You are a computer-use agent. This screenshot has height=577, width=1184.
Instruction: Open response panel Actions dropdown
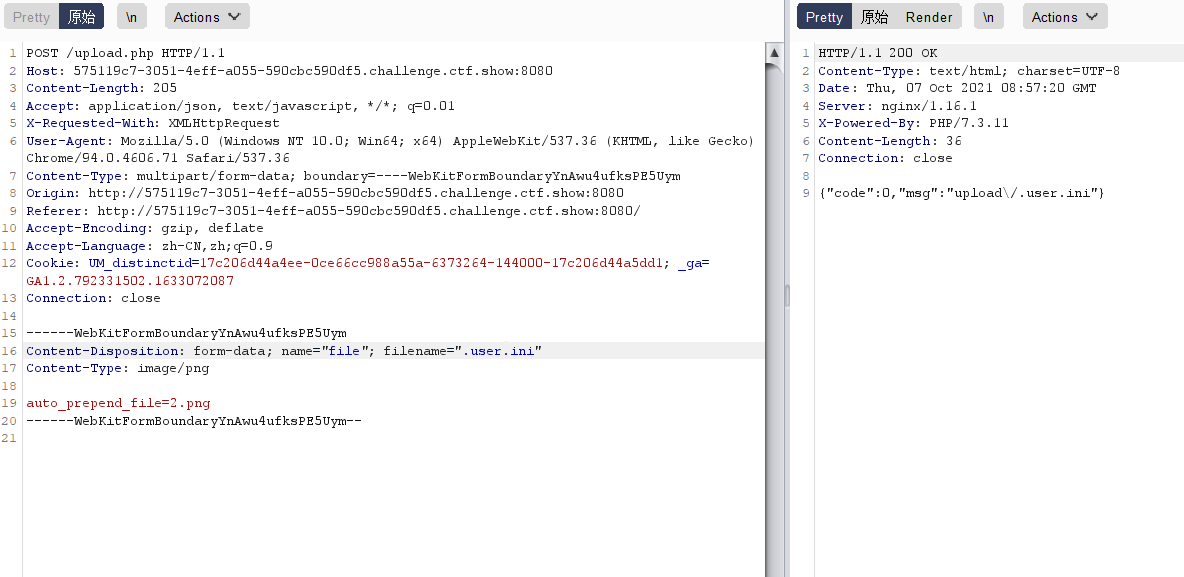pos(1065,17)
